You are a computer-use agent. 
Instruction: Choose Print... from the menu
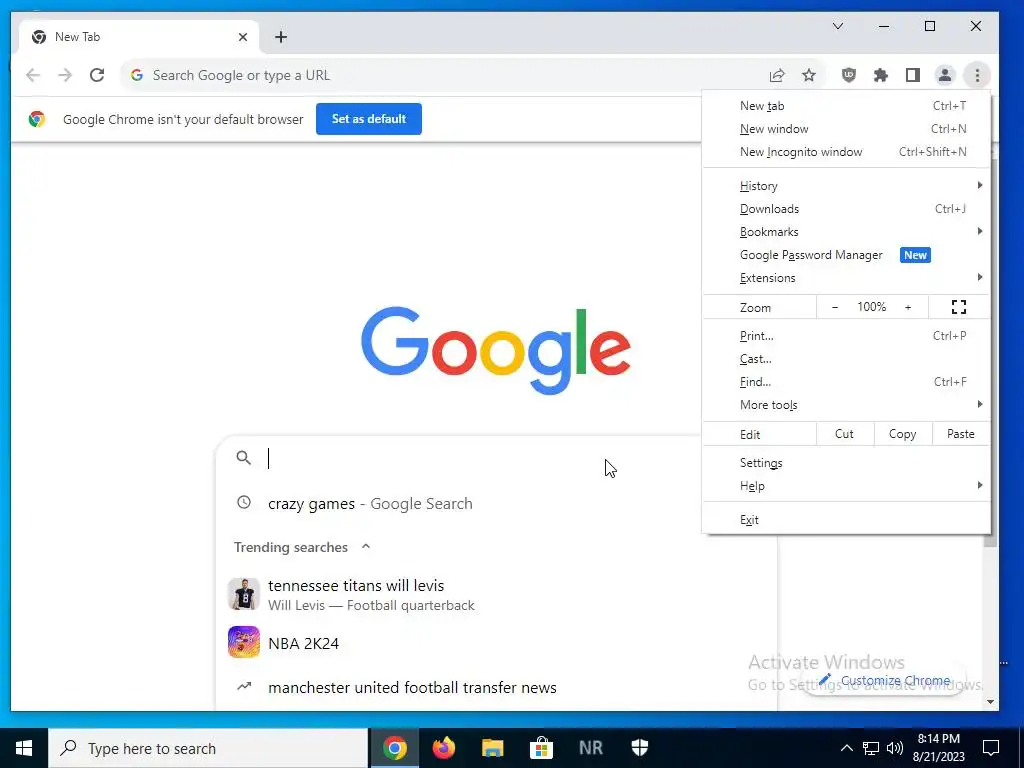(x=846, y=336)
